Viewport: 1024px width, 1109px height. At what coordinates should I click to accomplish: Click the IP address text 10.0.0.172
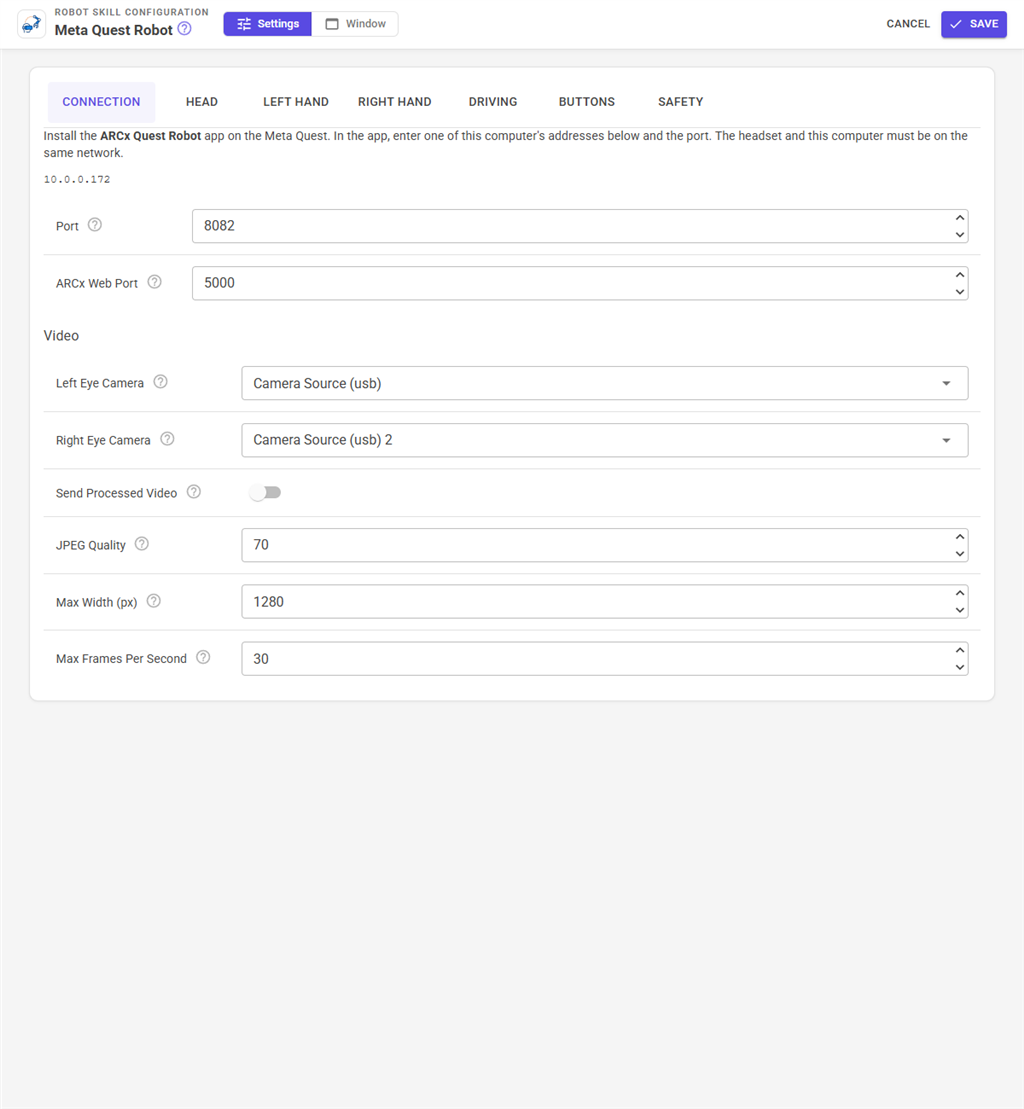[x=77, y=180]
